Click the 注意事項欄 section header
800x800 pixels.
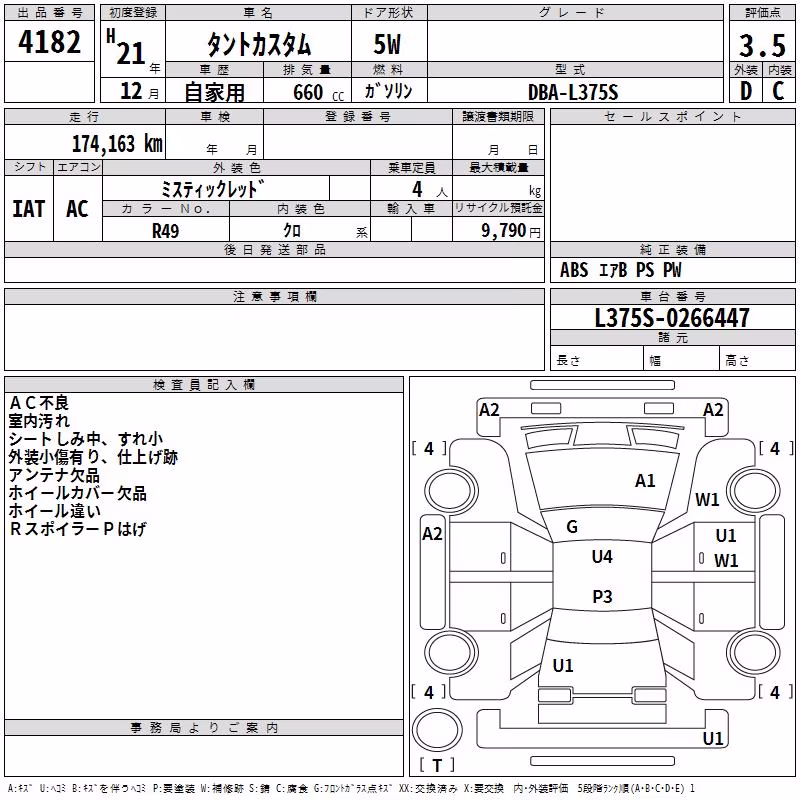(275, 296)
